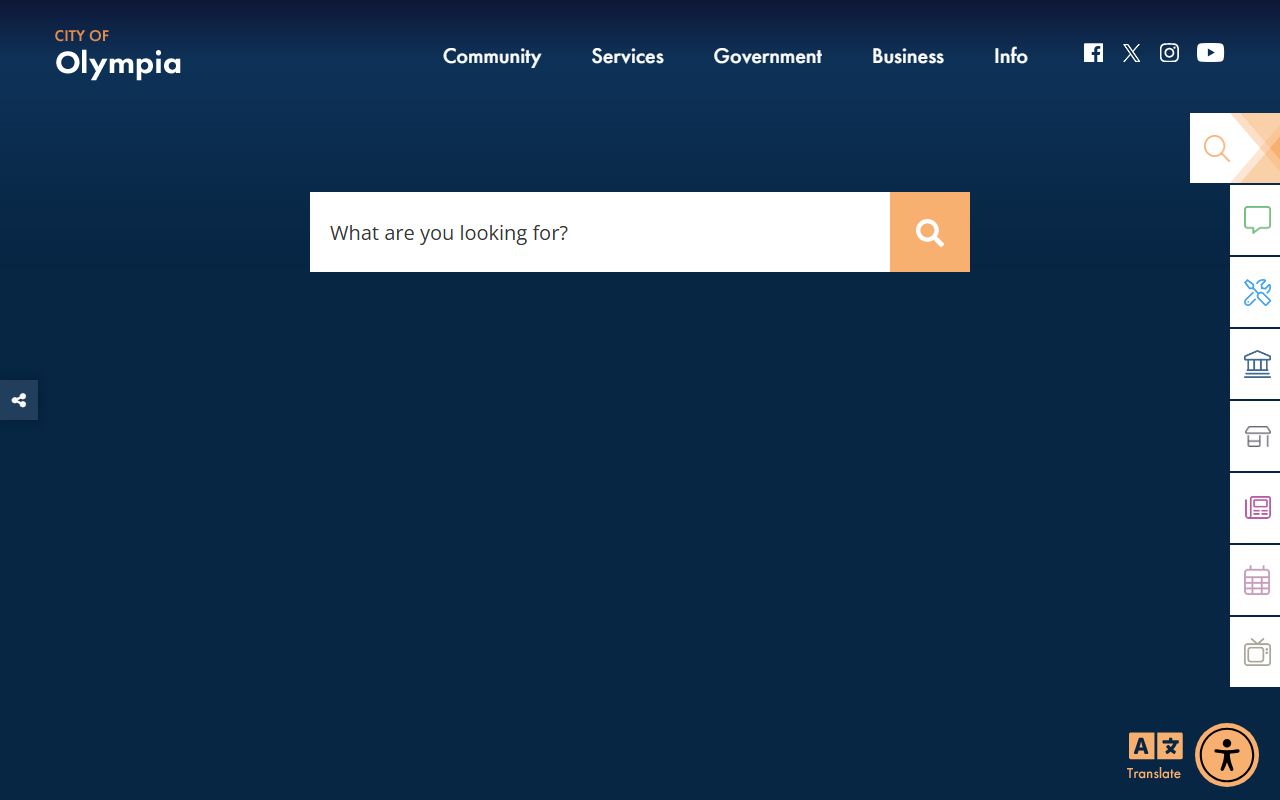Click the 'What are you looking for?' field
This screenshot has height=800, width=1280.
point(600,232)
